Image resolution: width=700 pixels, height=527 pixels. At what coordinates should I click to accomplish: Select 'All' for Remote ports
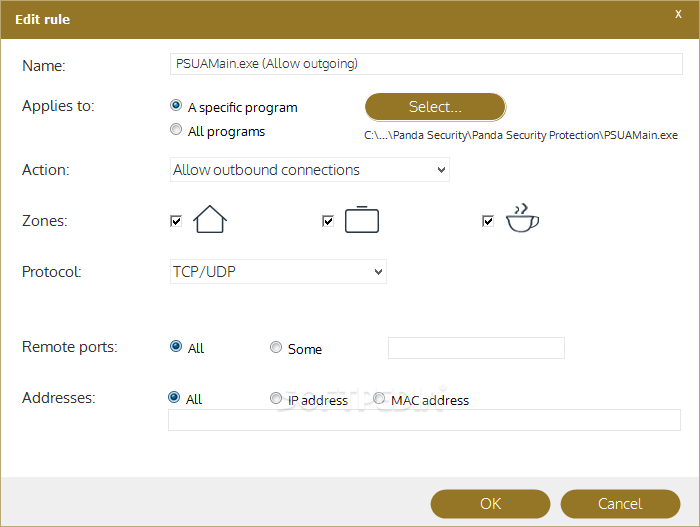pos(176,347)
